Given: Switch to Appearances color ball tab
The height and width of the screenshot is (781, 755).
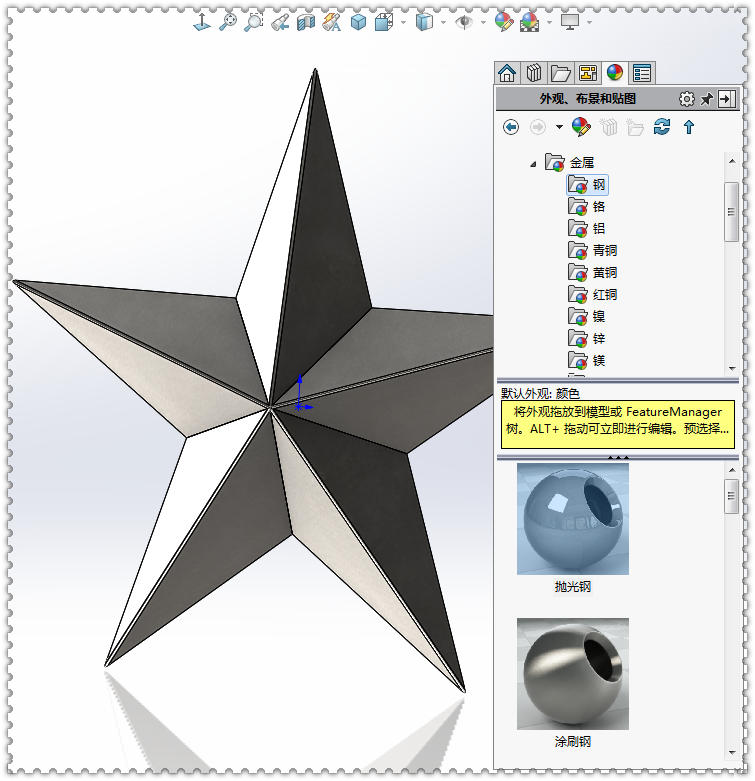Looking at the screenshot, I should coord(615,73).
